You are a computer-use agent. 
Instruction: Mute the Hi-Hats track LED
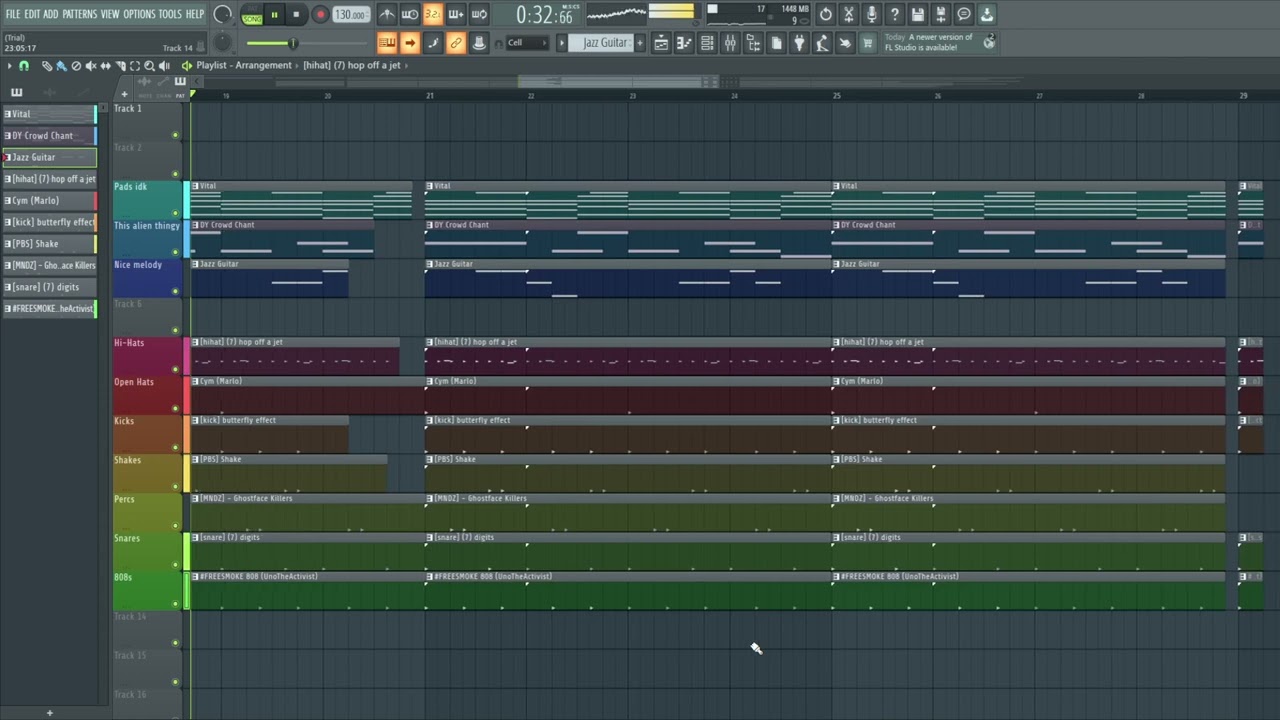(175, 369)
